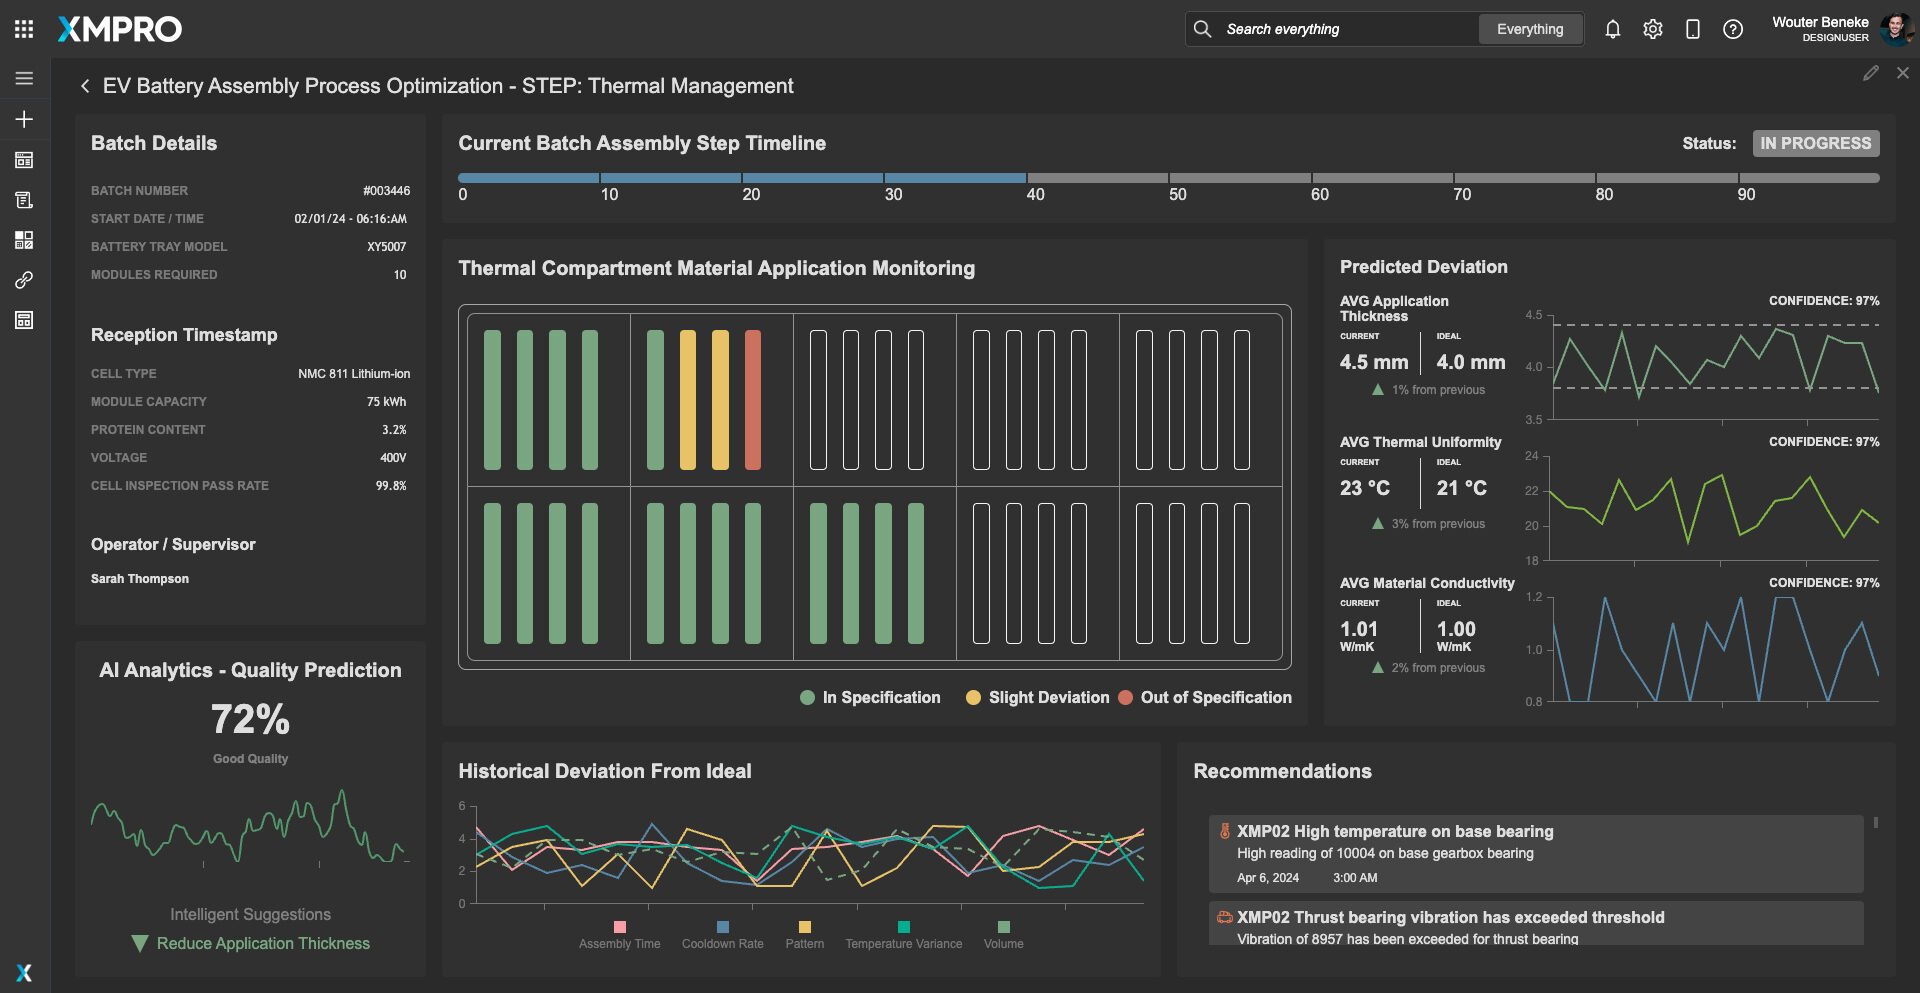
Task: Click the notifications bell icon
Action: click(x=1612, y=29)
